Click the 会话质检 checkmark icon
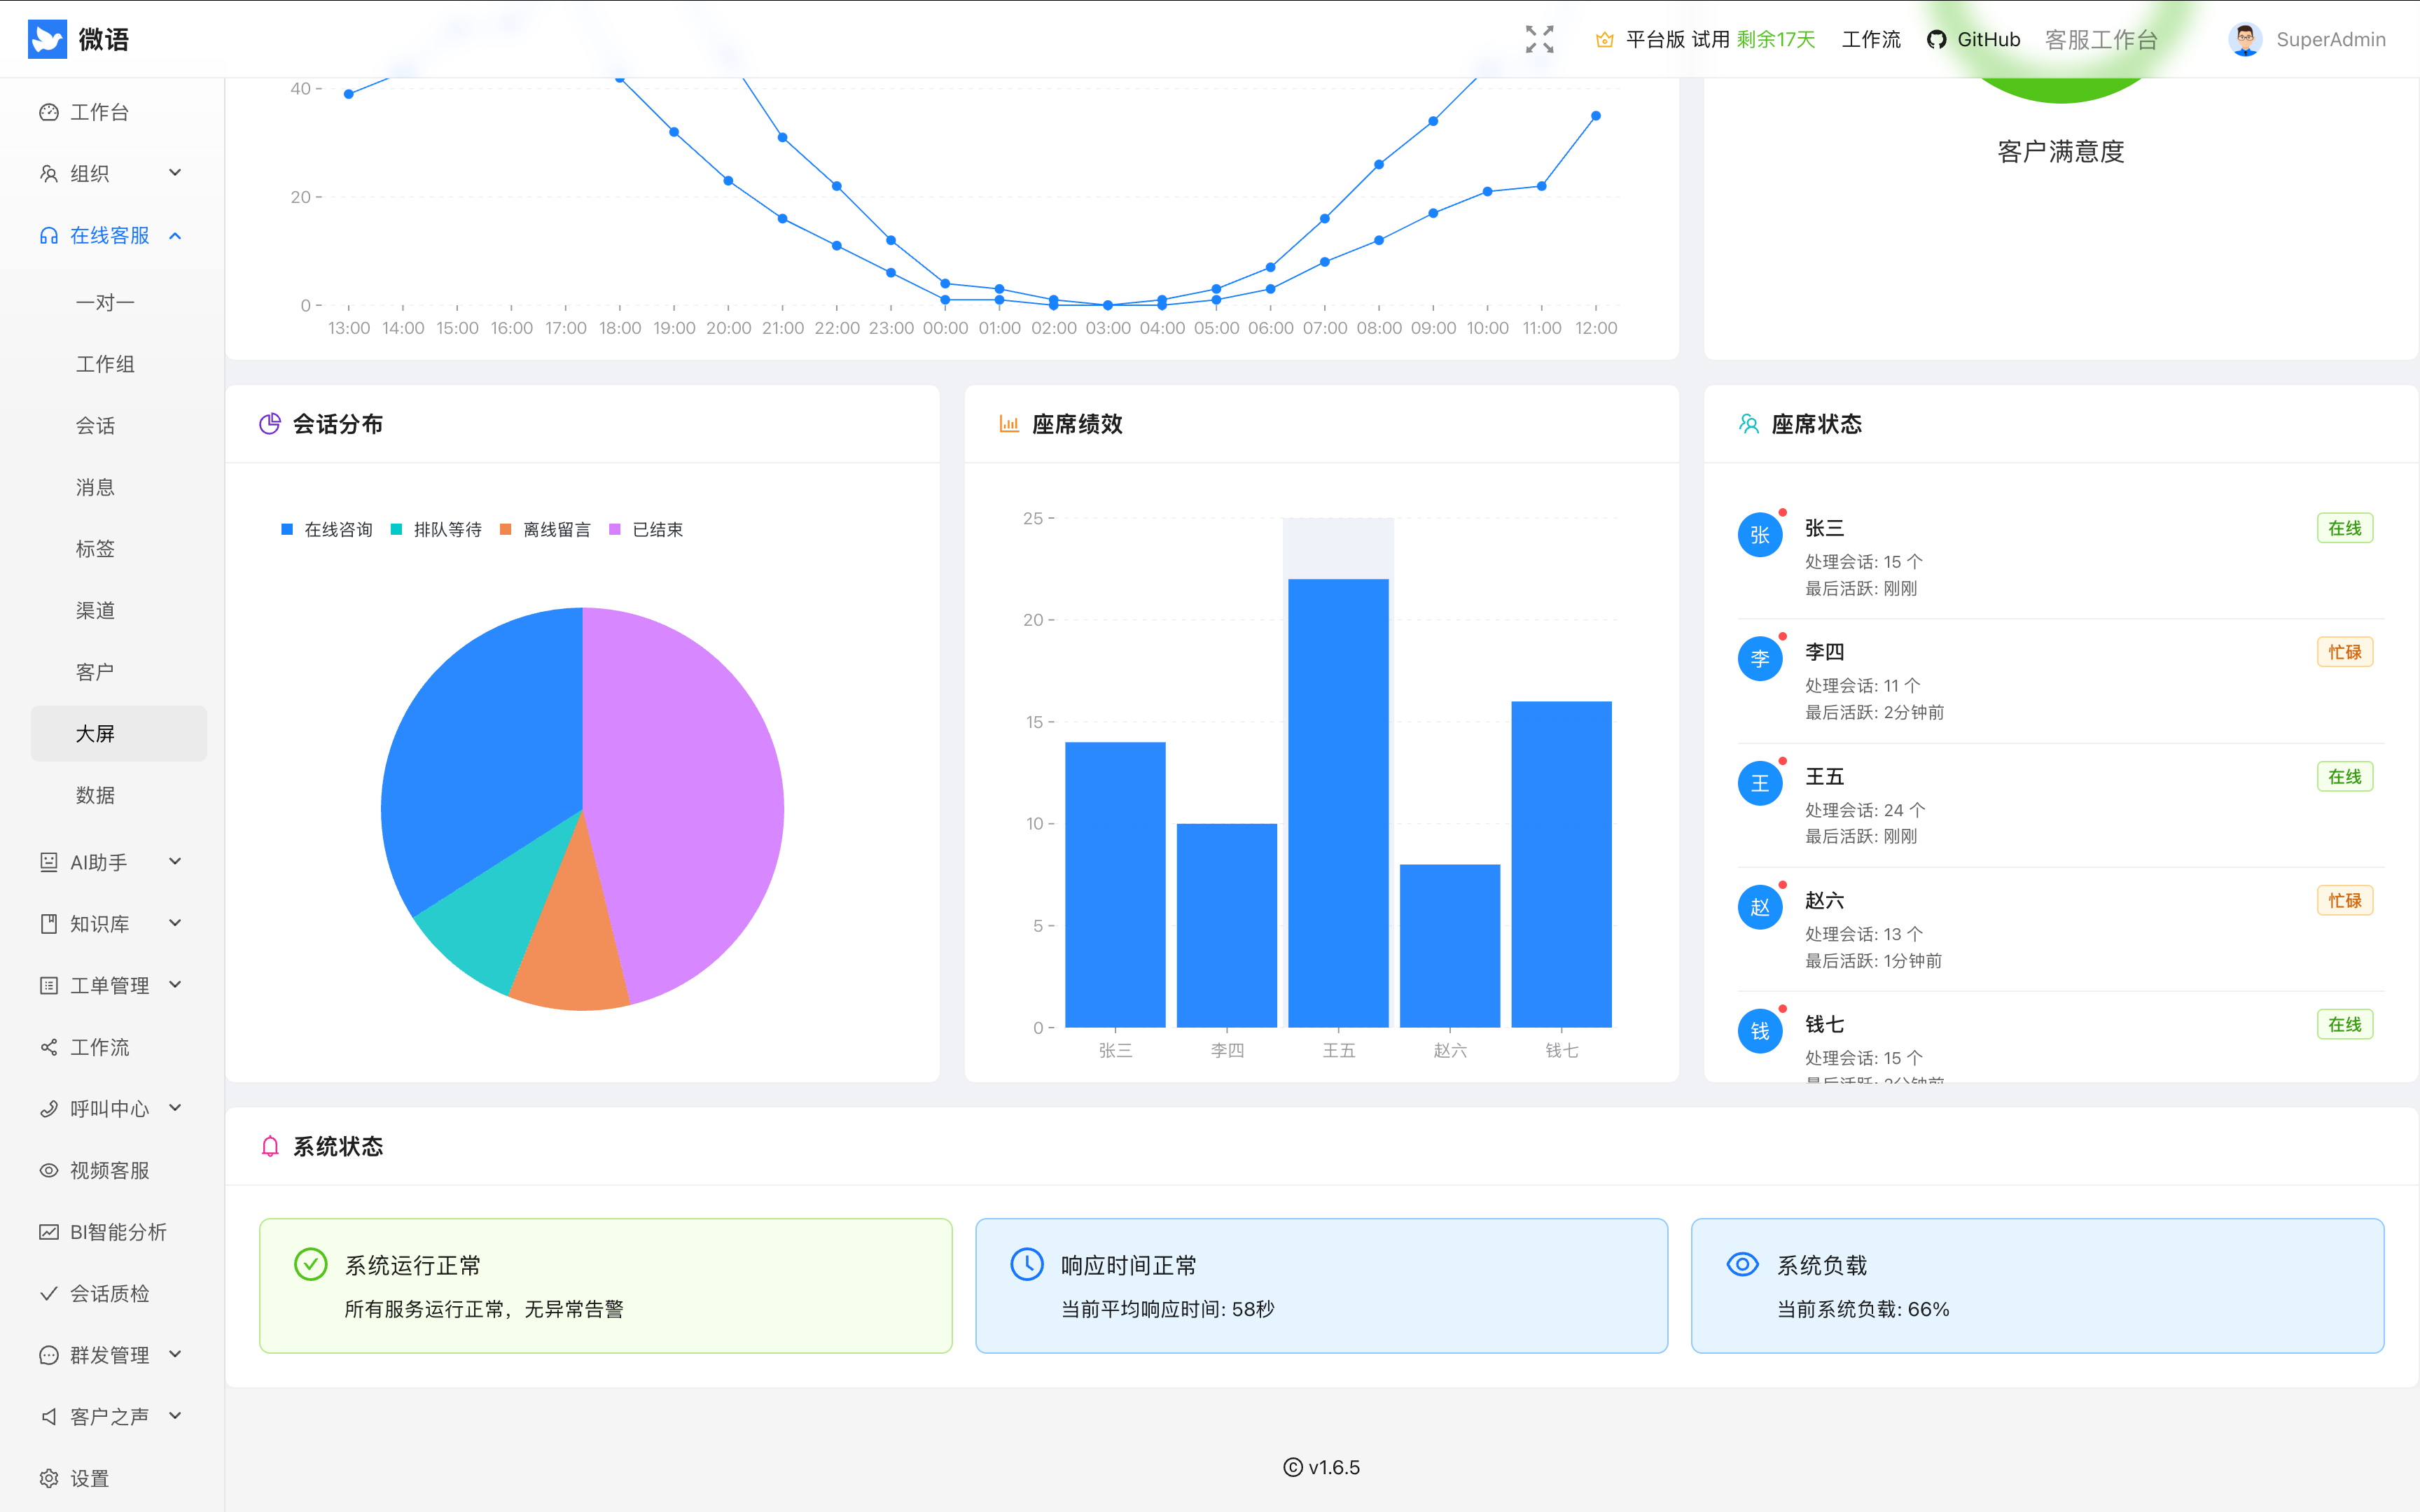This screenshot has height=1512, width=2420. click(48, 1294)
